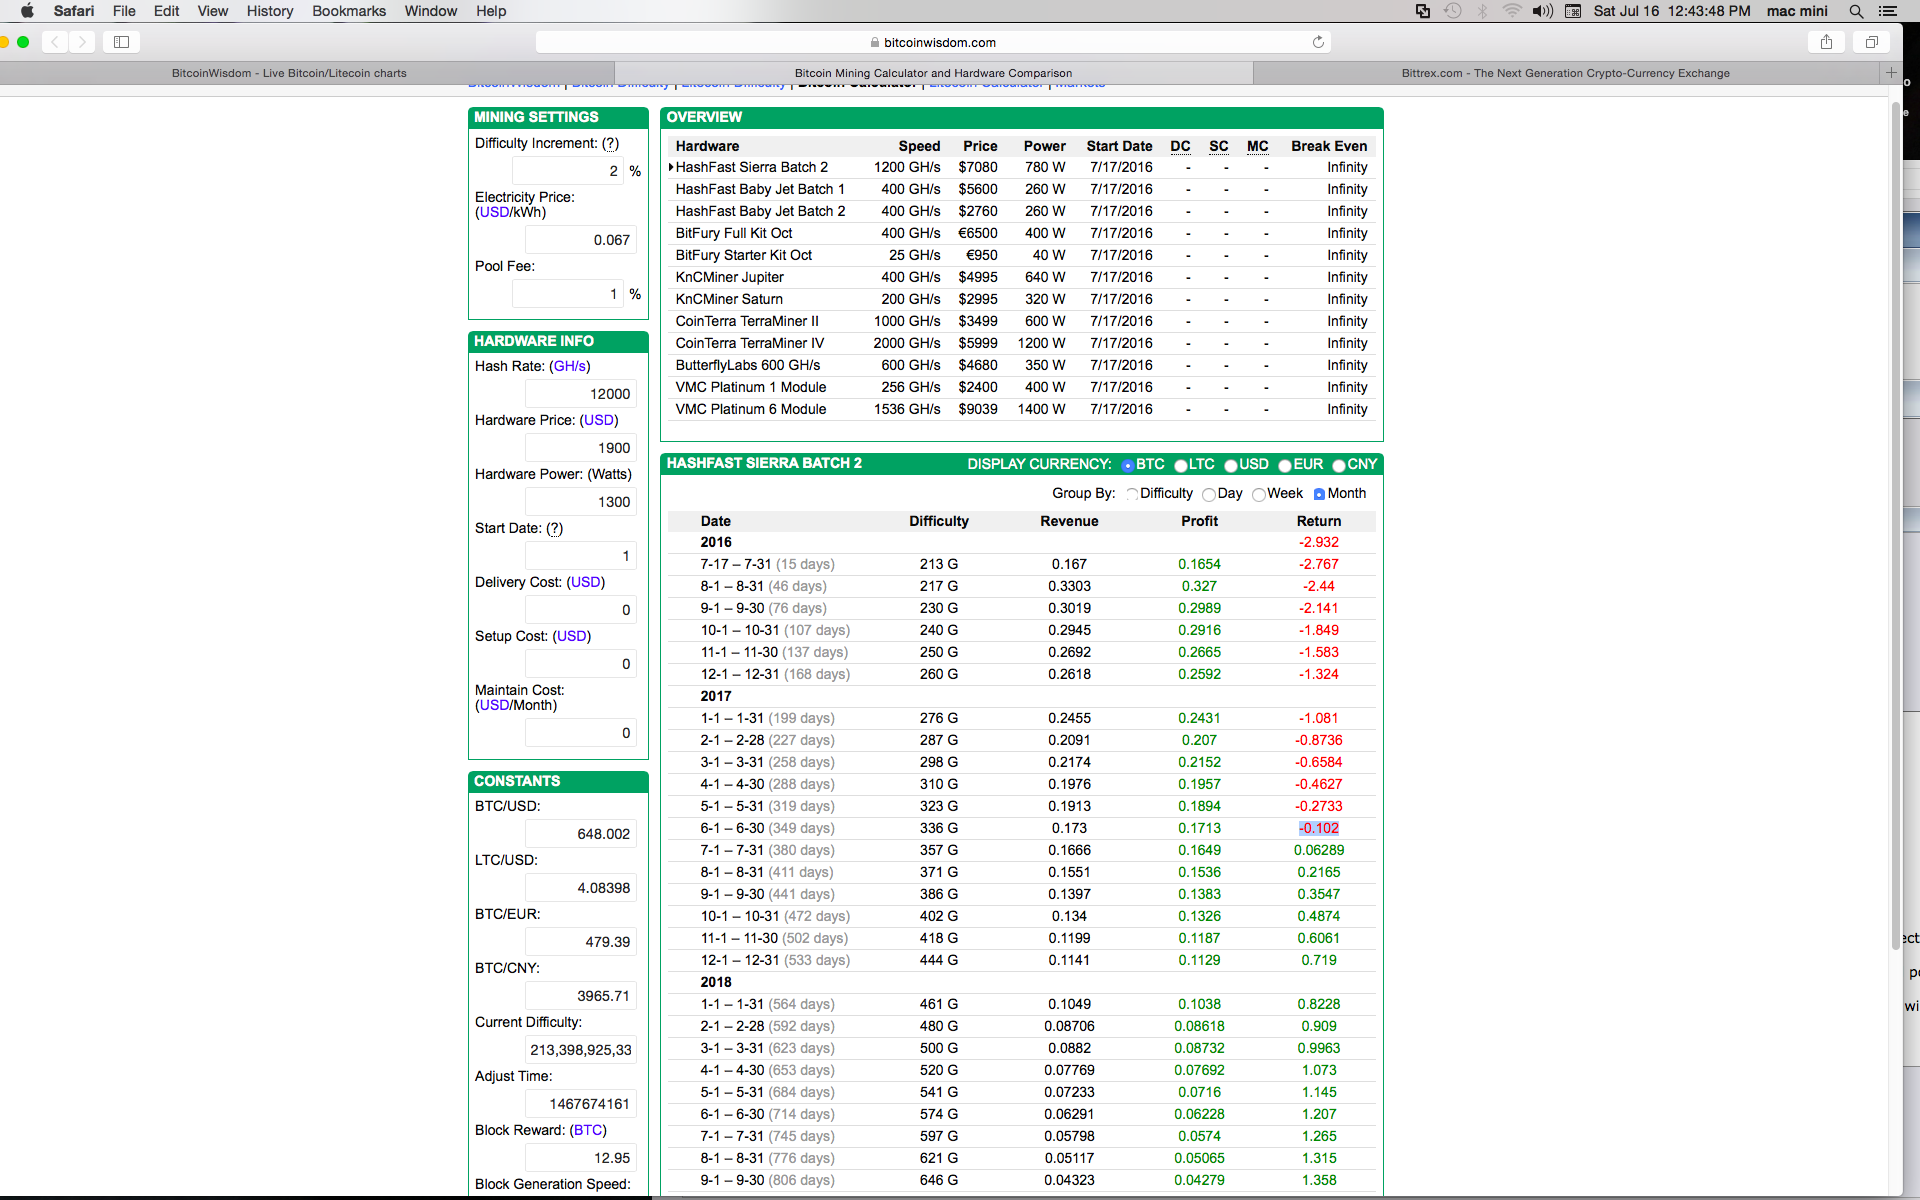The height and width of the screenshot is (1200, 1920).
Task: Select the VMC Platinum 6 Module row
Action: coord(1020,409)
